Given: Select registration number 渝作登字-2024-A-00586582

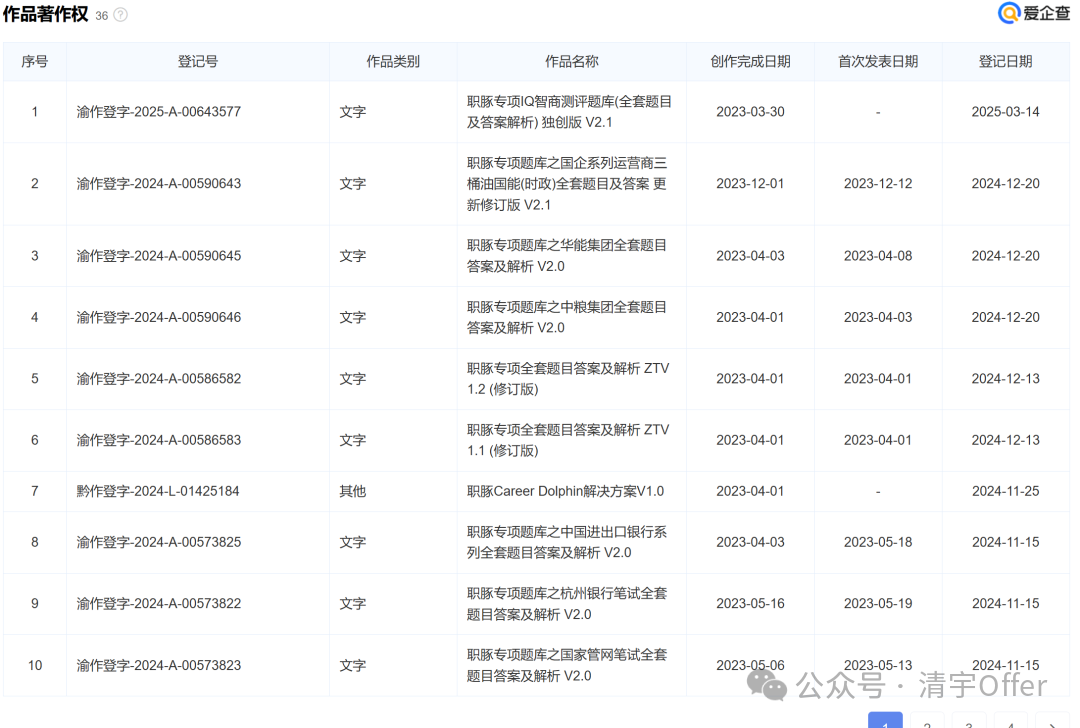Looking at the screenshot, I should click(158, 379).
